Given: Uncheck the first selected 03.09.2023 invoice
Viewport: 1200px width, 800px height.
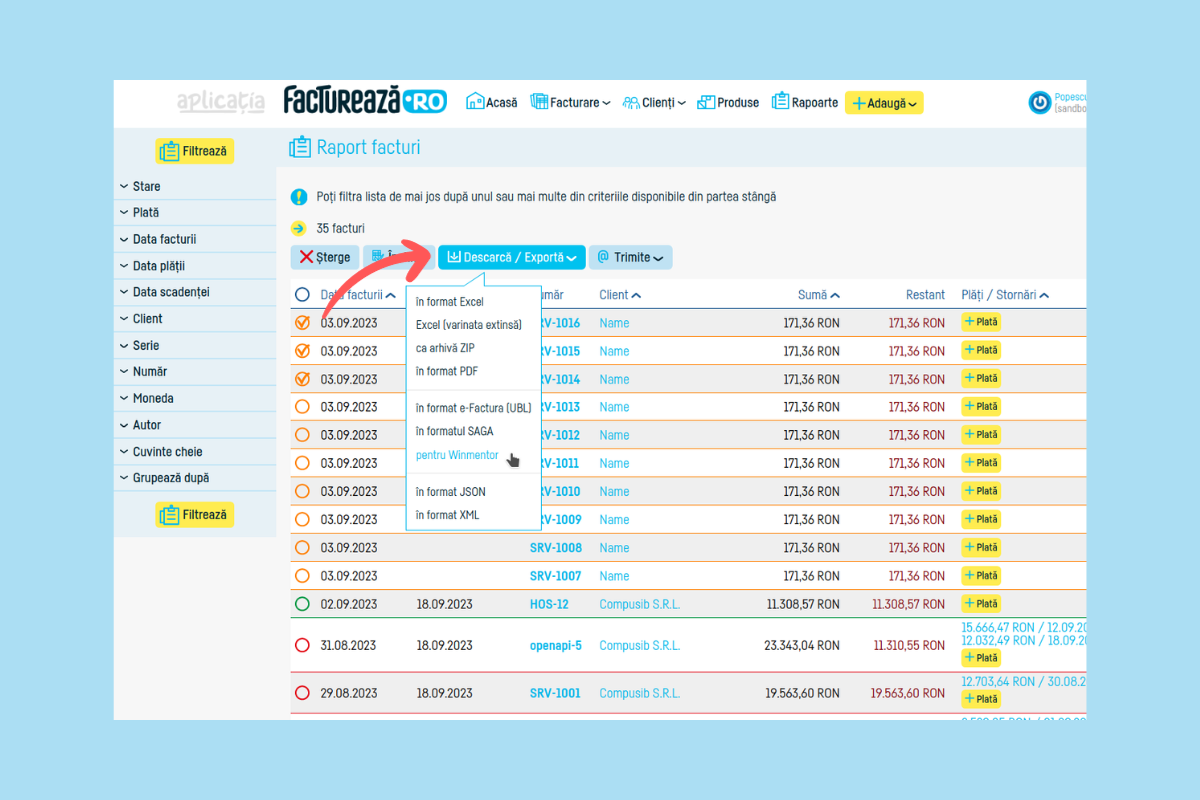Looking at the screenshot, I should (302, 323).
